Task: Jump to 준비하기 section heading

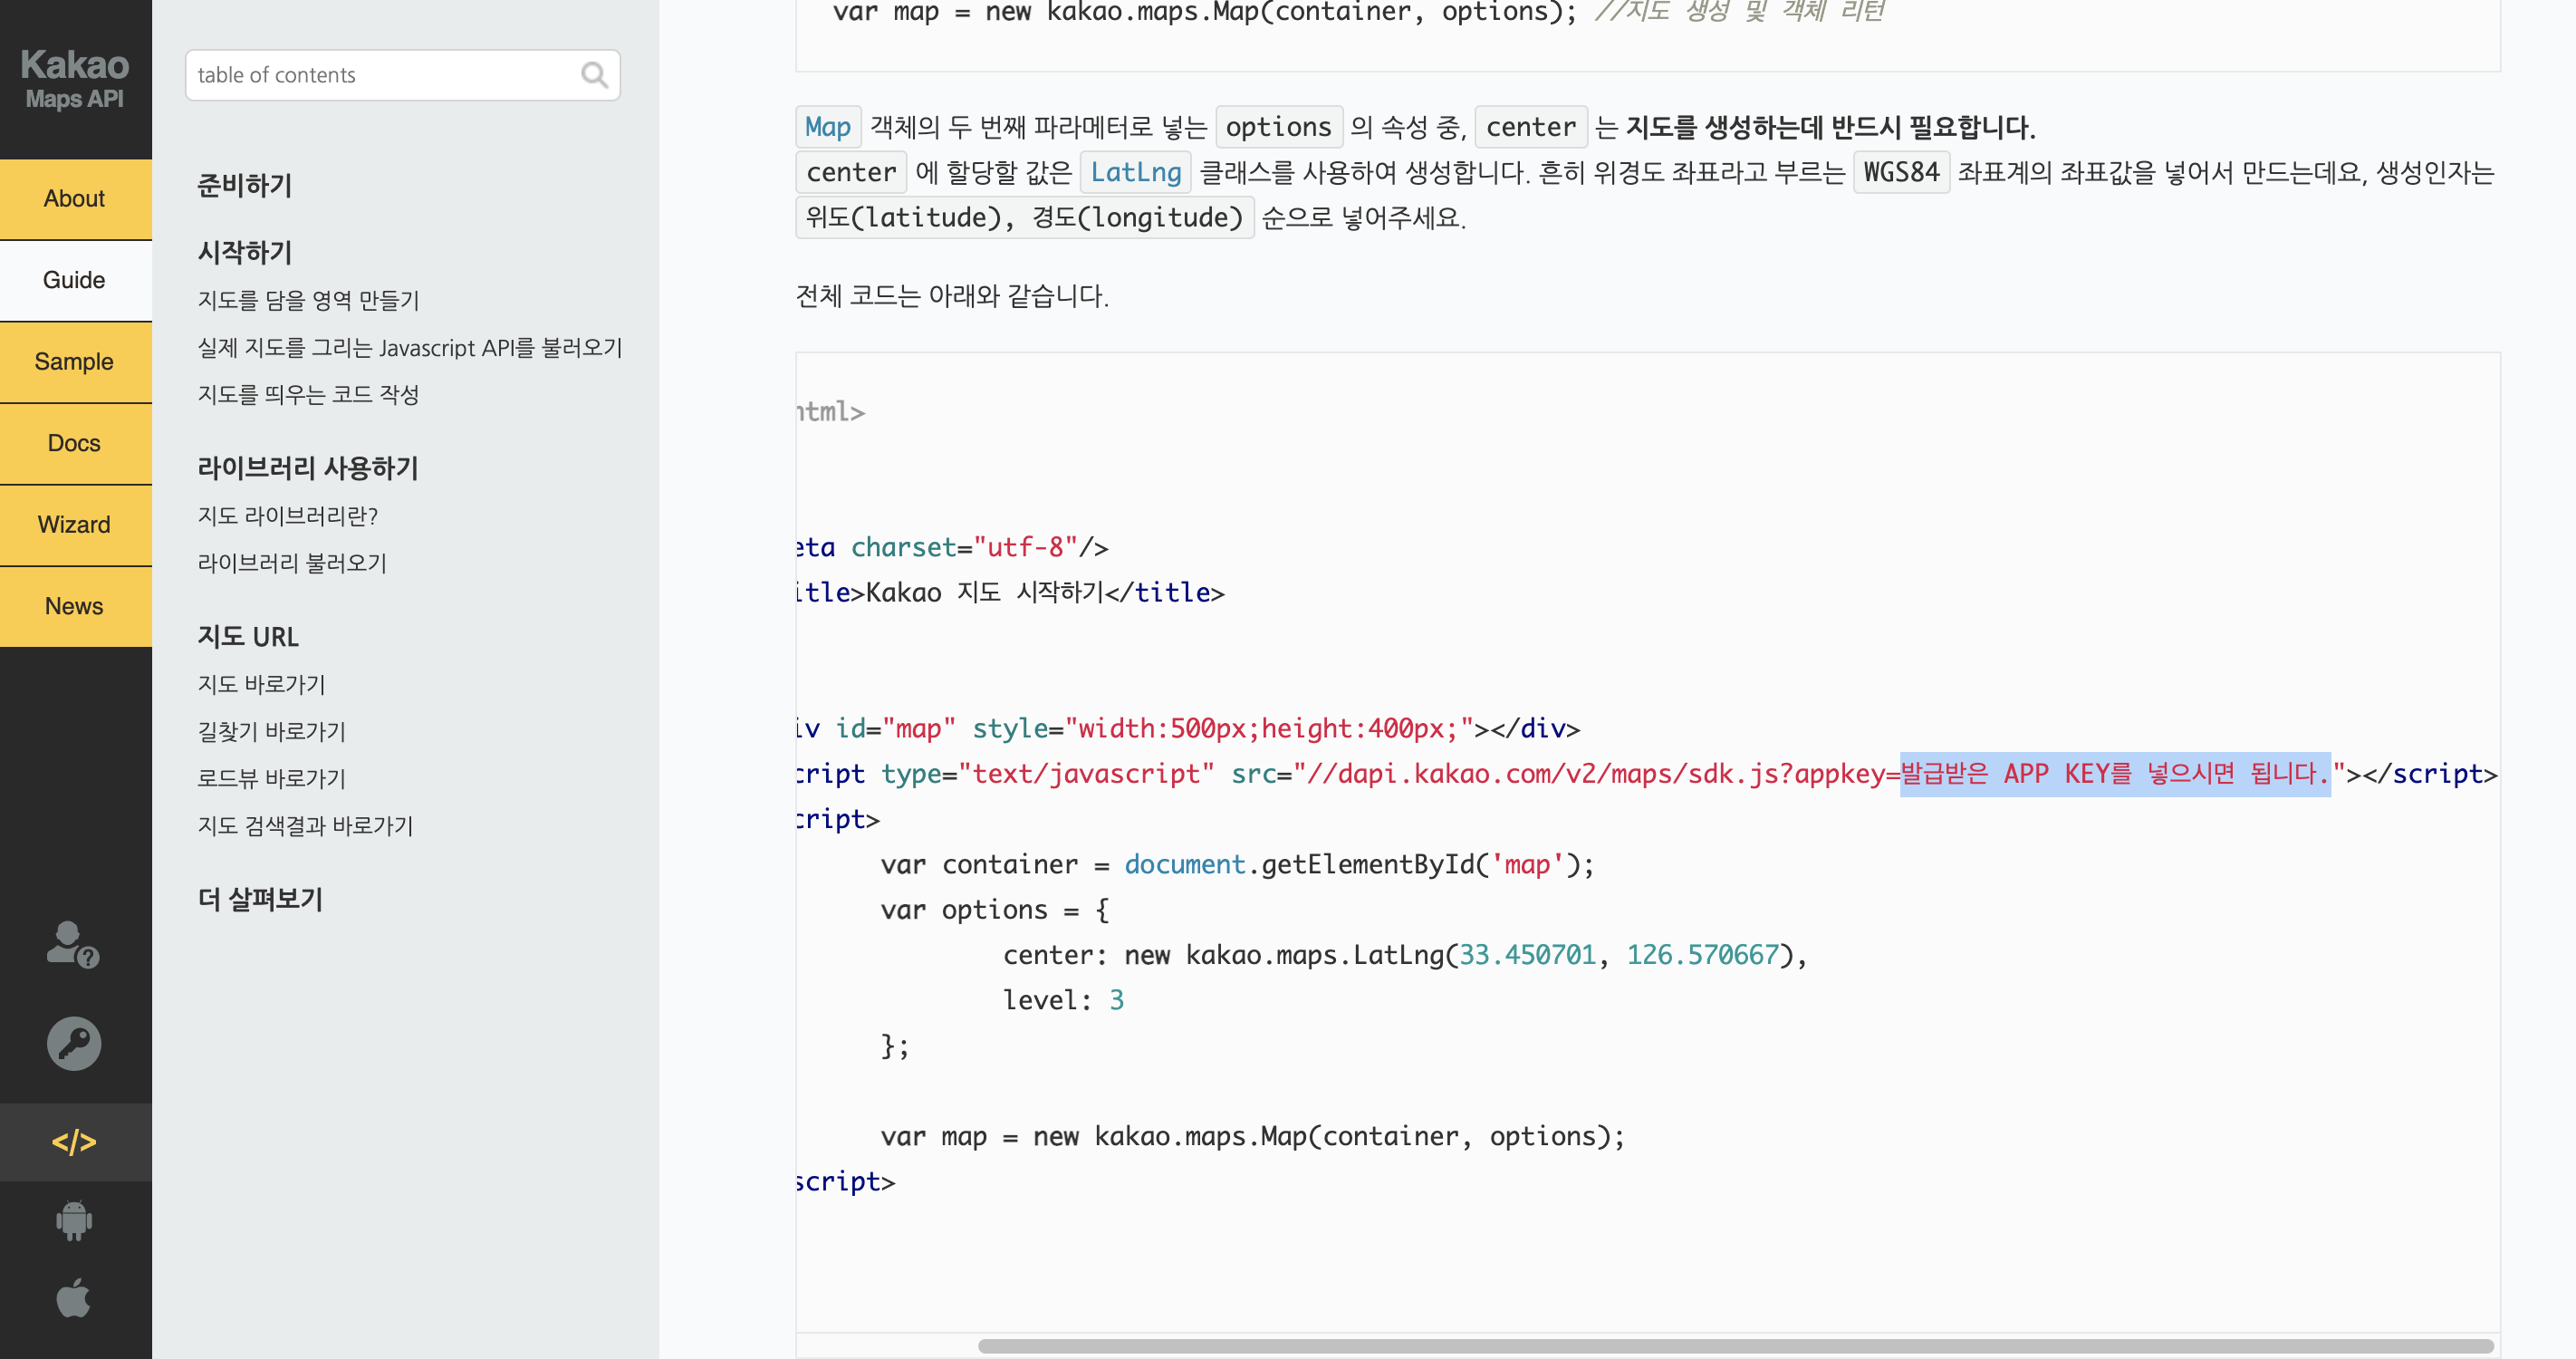Action: pos(244,185)
